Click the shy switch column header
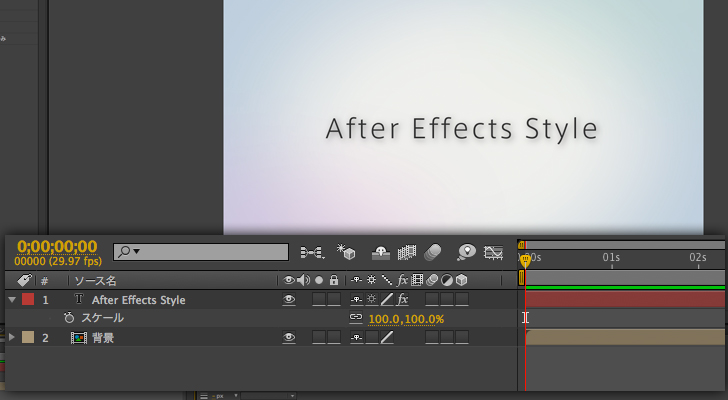The height and width of the screenshot is (400, 728). 356,280
